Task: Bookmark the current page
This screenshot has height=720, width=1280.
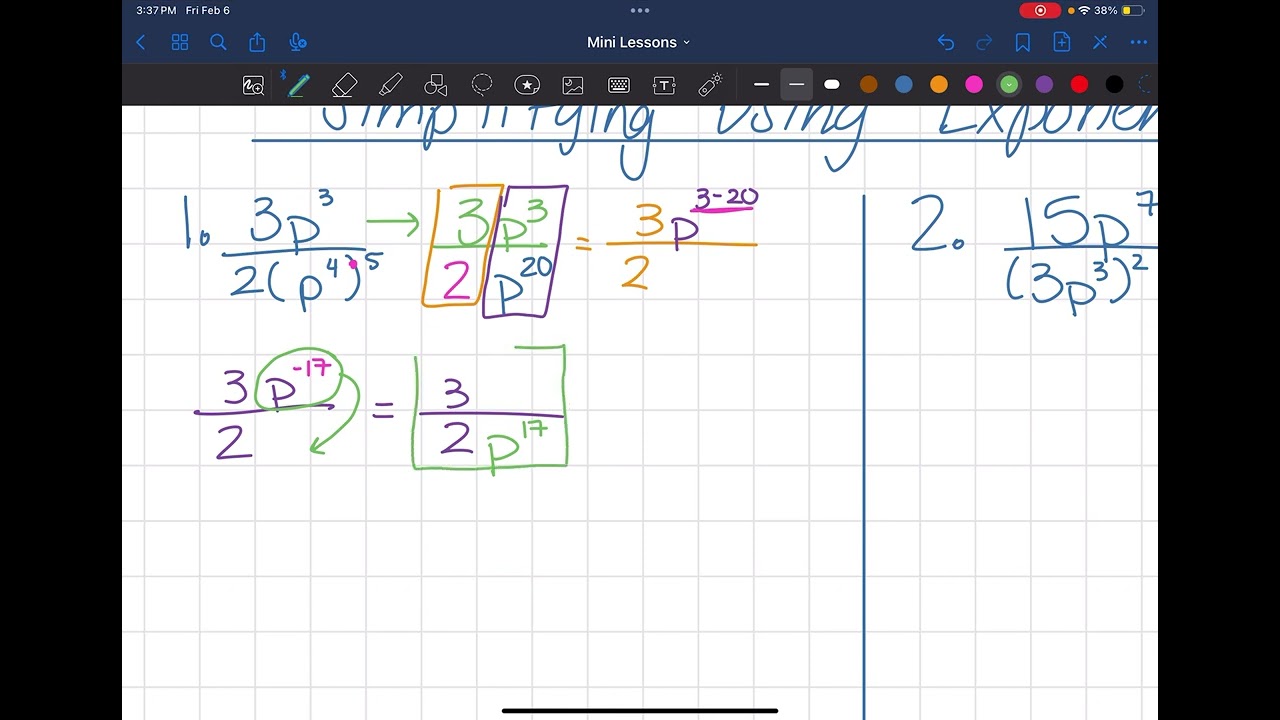Action: coord(1022,42)
